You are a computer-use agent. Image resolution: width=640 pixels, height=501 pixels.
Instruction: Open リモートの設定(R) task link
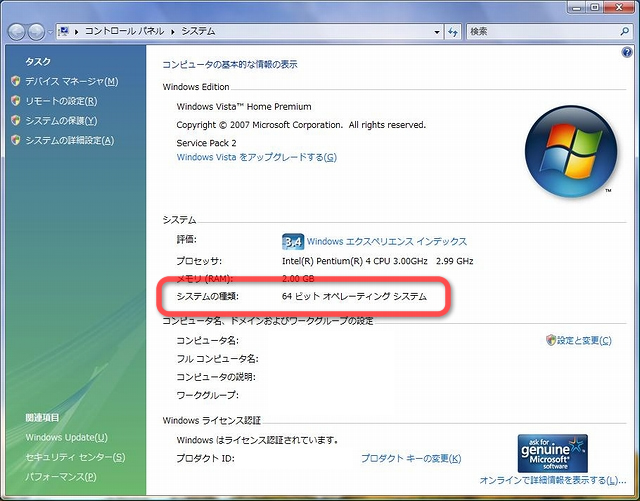coord(61,101)
